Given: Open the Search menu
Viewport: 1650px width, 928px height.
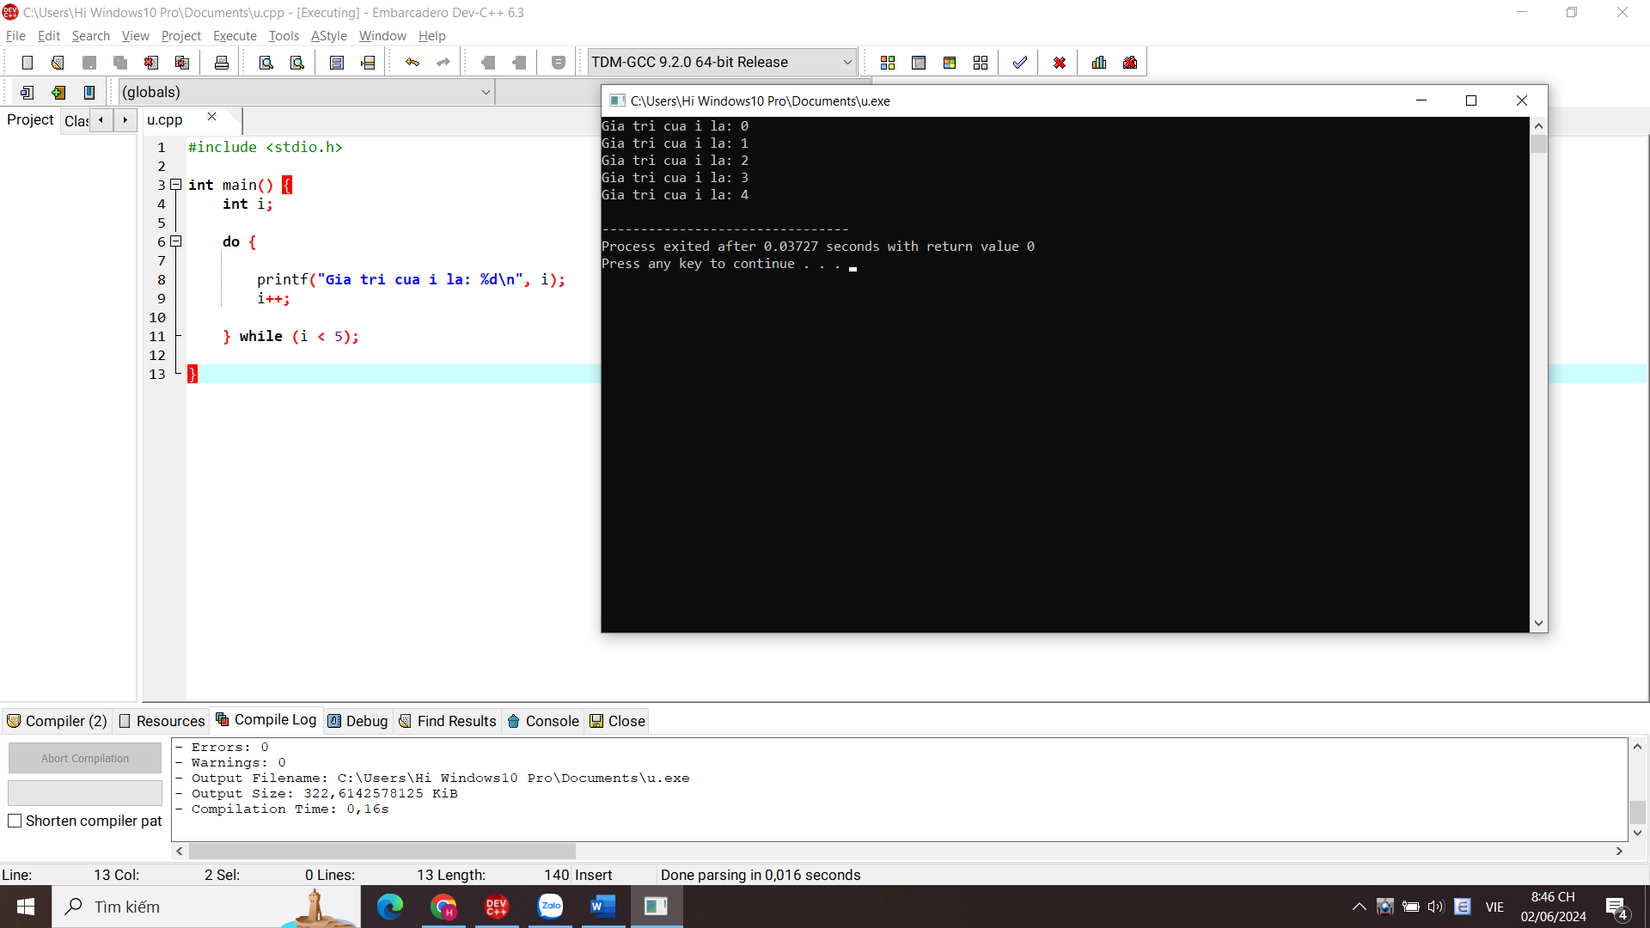Looking at the screenshot, I should [x=91, y=36].
